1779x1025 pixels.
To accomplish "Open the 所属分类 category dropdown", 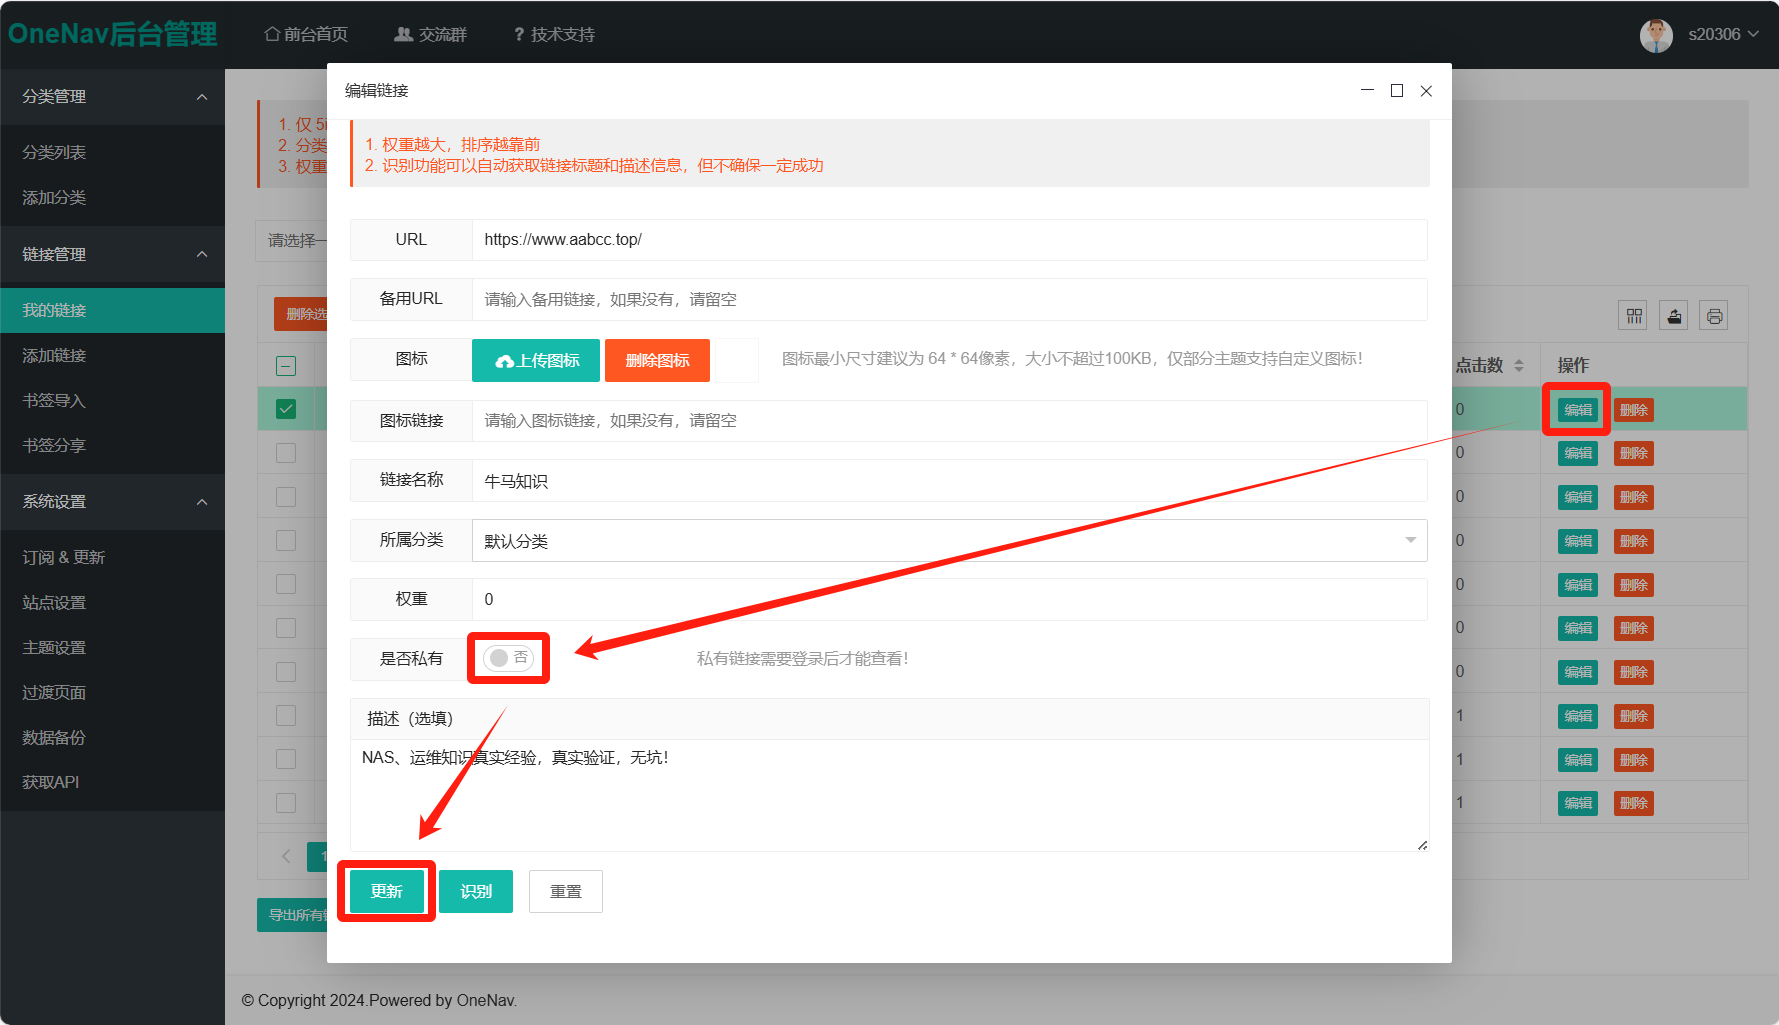I will point(948,541).
